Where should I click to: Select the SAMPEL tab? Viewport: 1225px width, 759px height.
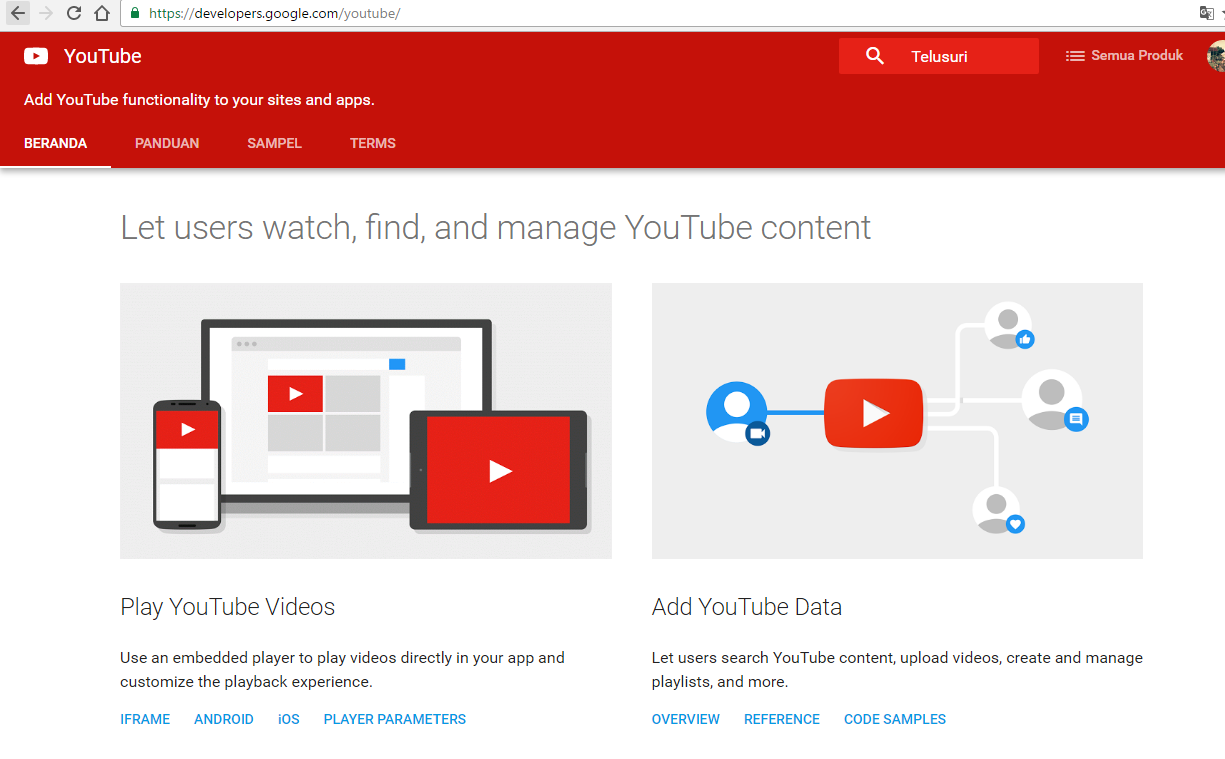click(x=274, y=143)
